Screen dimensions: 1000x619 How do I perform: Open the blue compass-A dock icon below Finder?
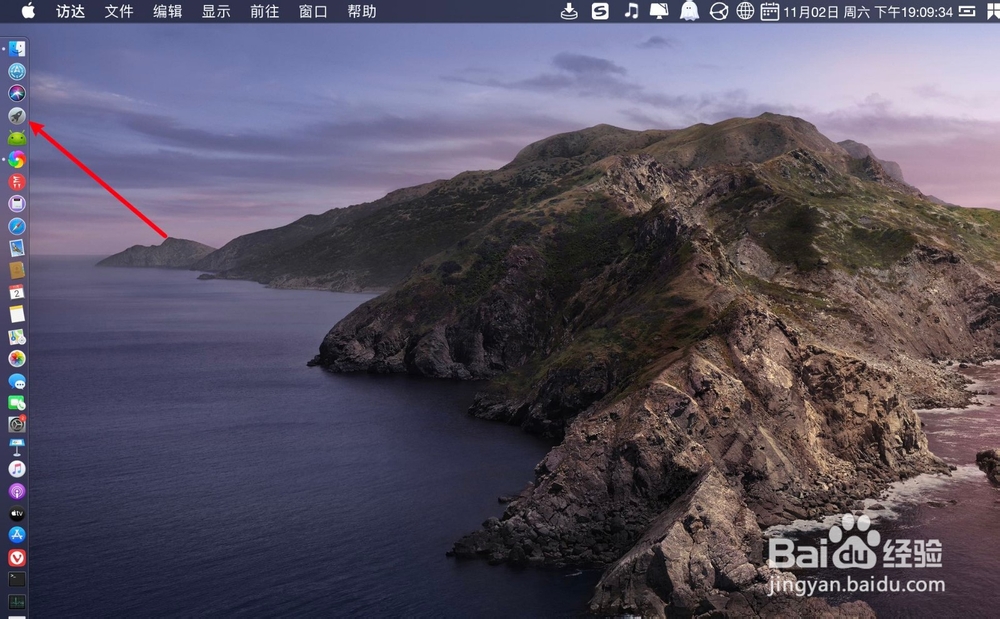click(17, 71)
